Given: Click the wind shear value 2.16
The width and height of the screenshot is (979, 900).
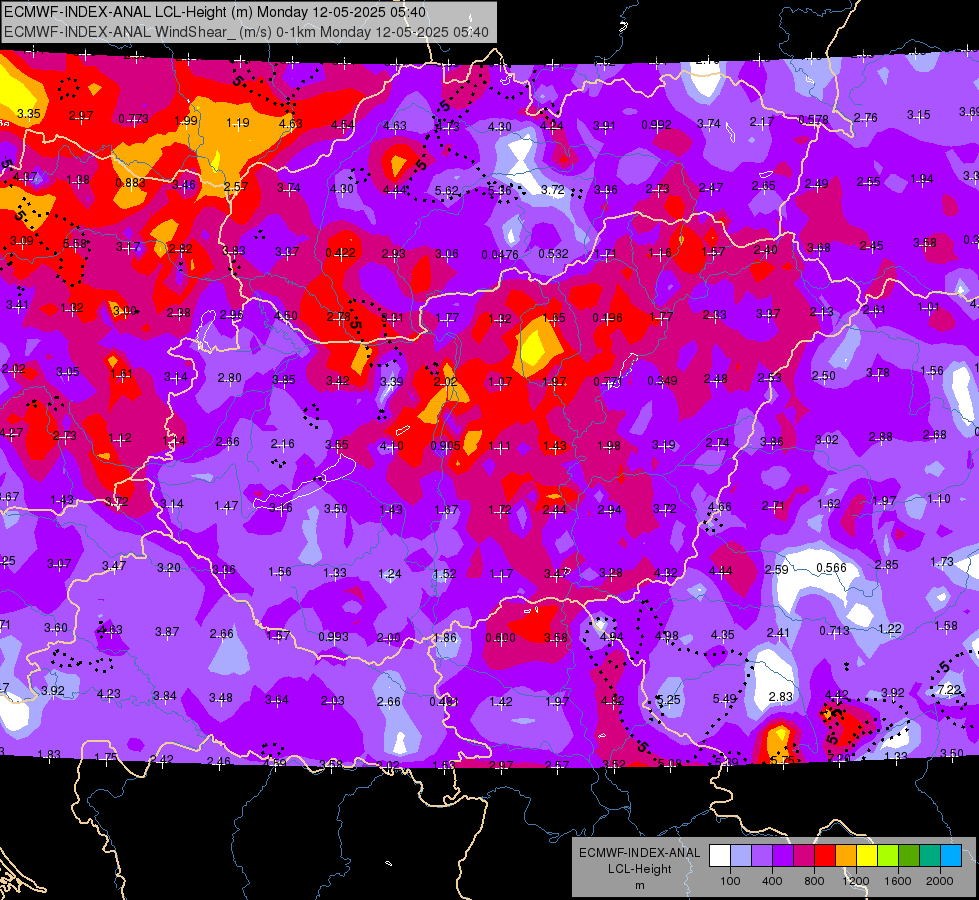Looking at the screenshot, I should [282, 444].
